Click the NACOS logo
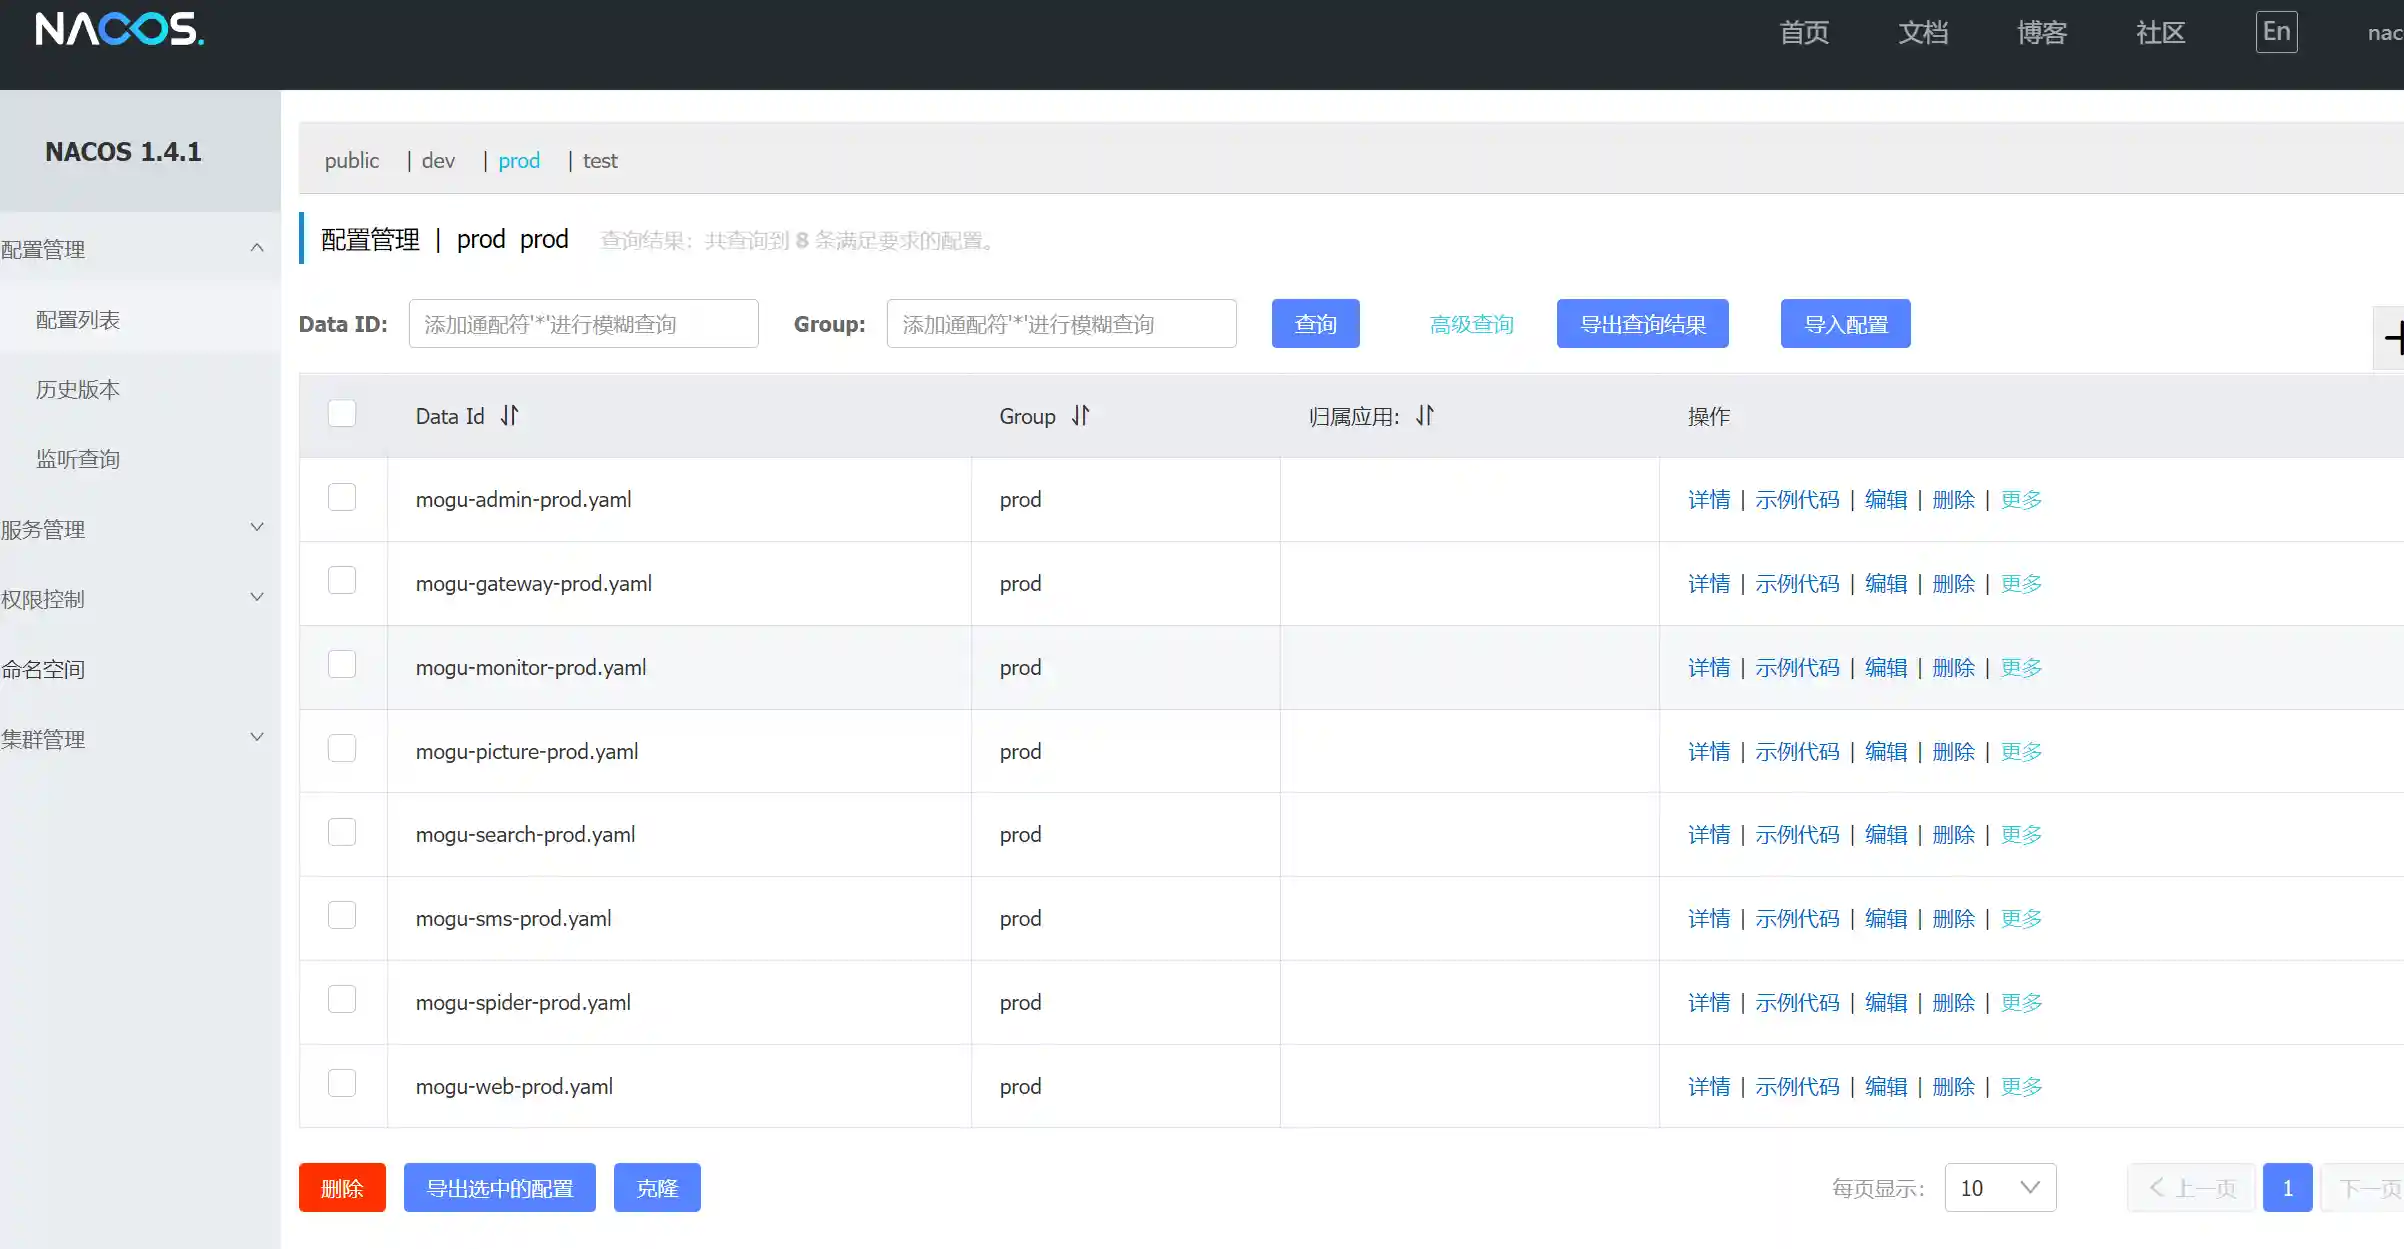 tap(119, 30)
